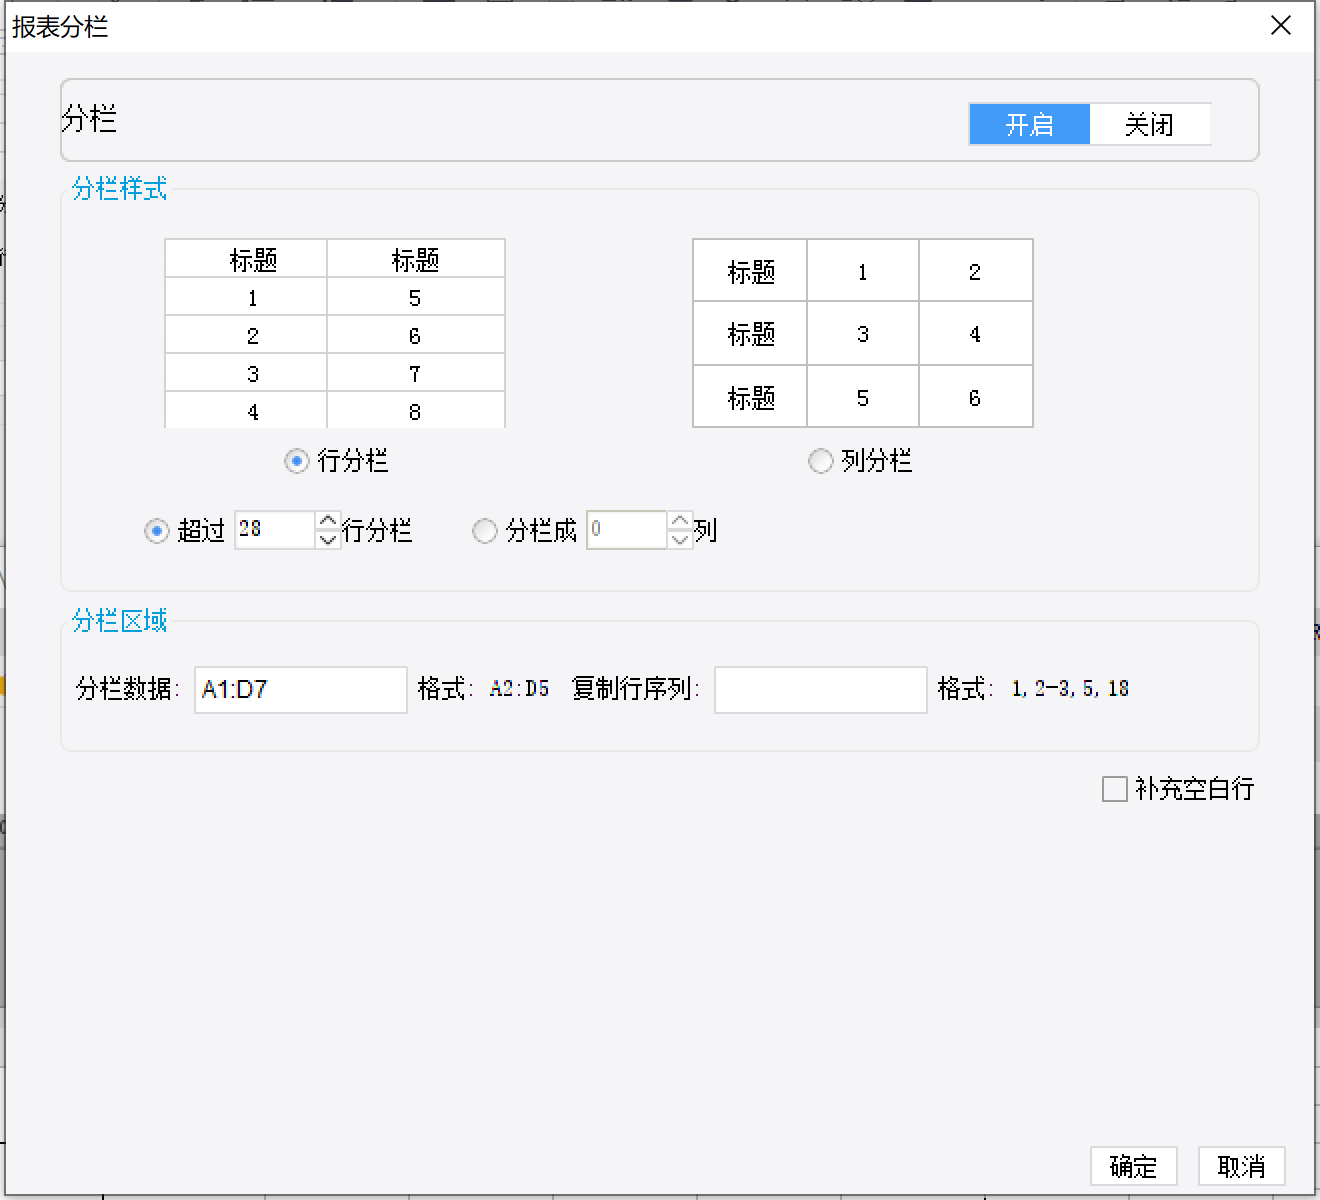This screenshot has width=1320, height=1200.
Task: Edit the 分栏数据 field containing A1:D7
Action: click(x=301, y=690)
